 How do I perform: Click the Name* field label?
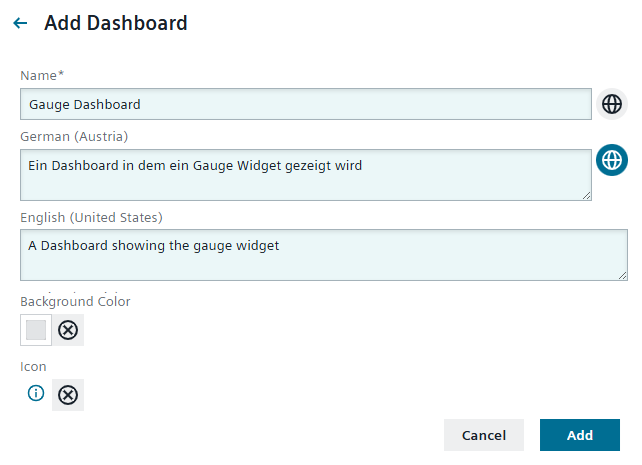(x=42, y=75)
